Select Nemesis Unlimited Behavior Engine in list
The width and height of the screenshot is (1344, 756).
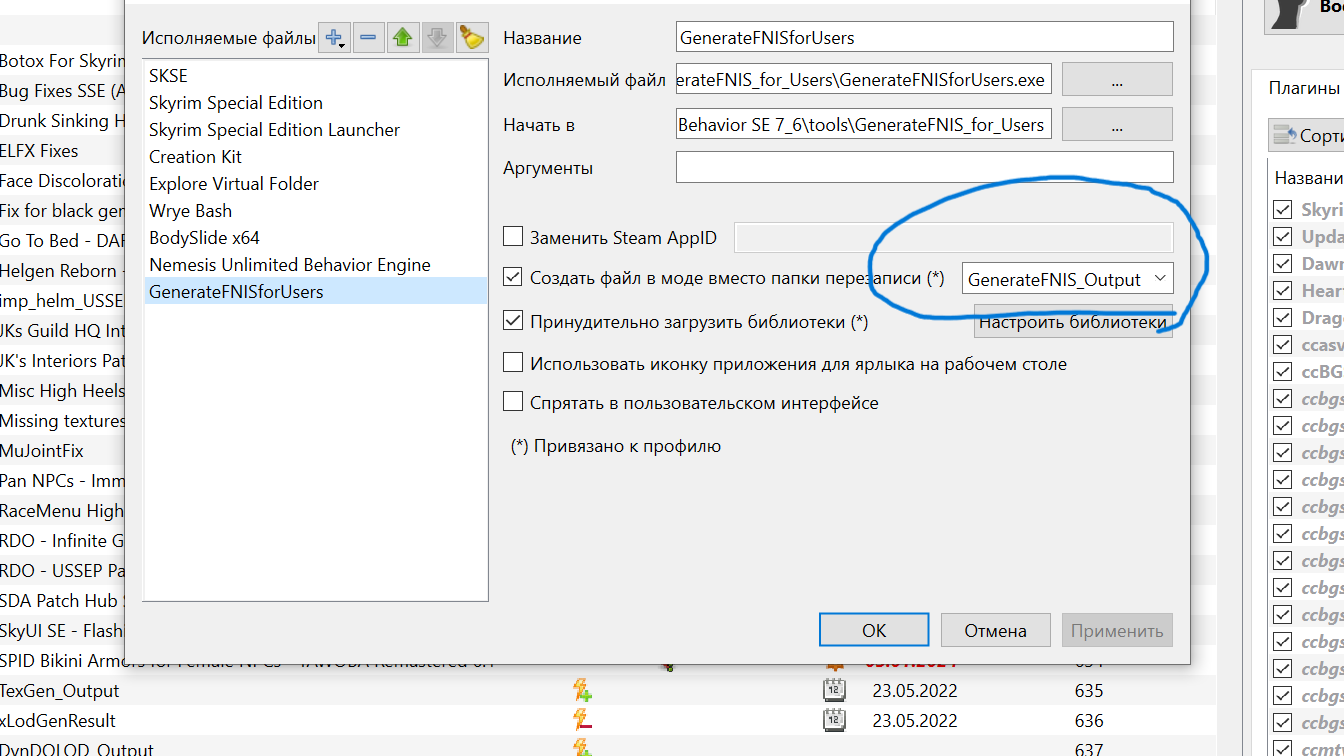[x=289, y=265]
